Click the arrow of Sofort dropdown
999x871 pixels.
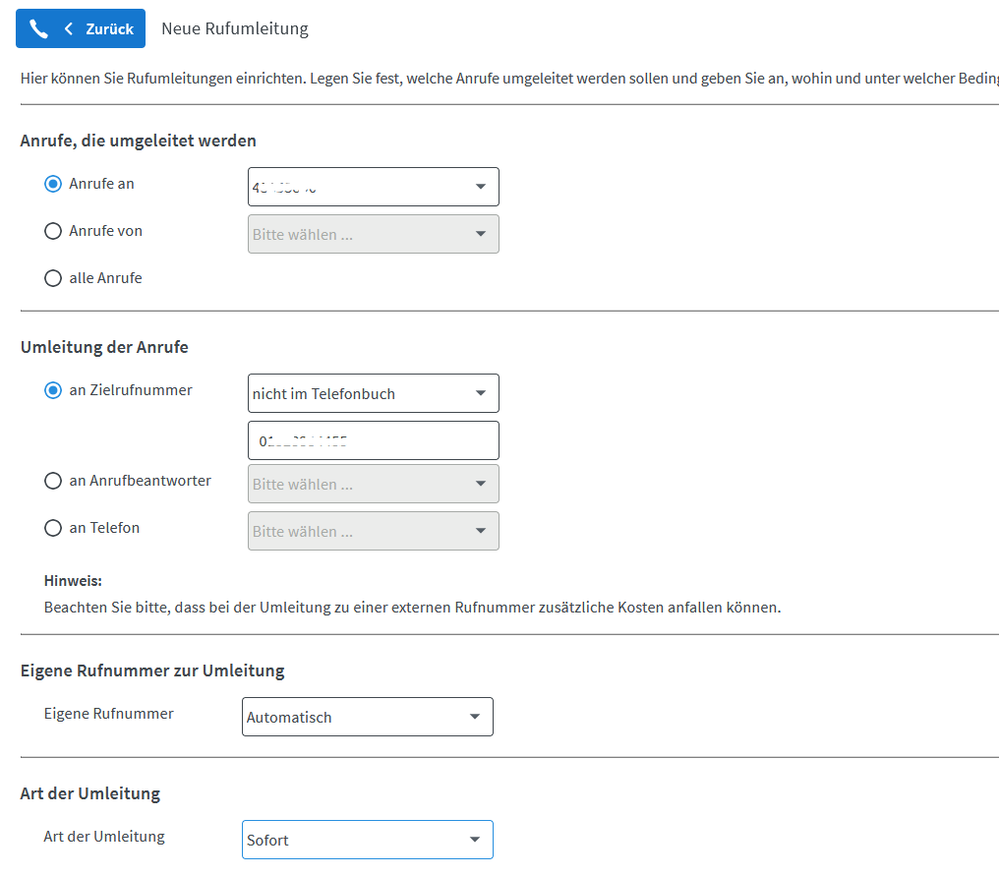pos(475,840)
